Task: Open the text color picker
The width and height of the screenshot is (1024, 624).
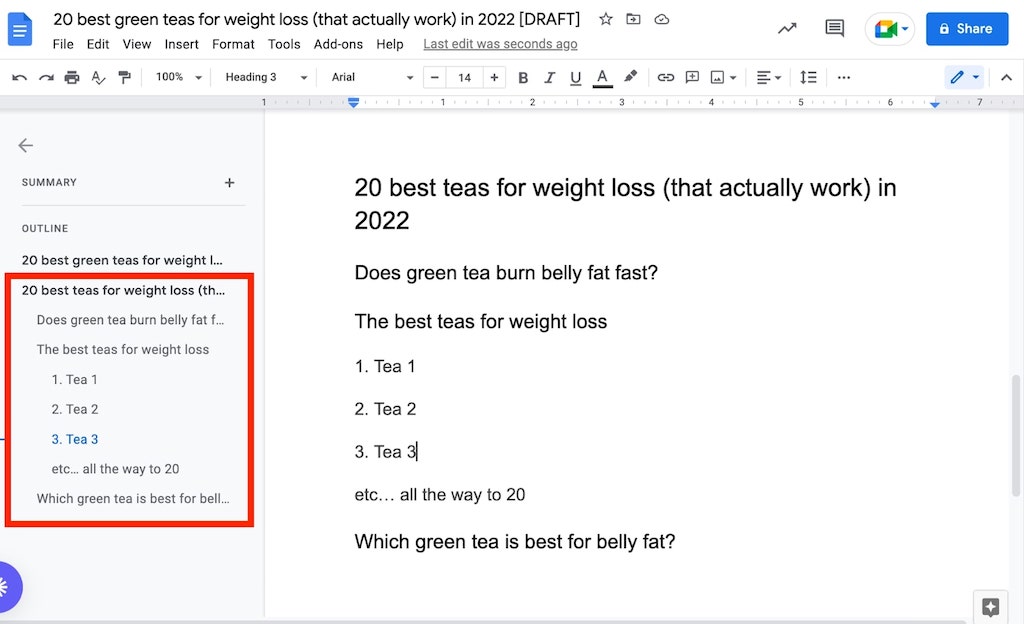Action: click(x=602, y=77)
